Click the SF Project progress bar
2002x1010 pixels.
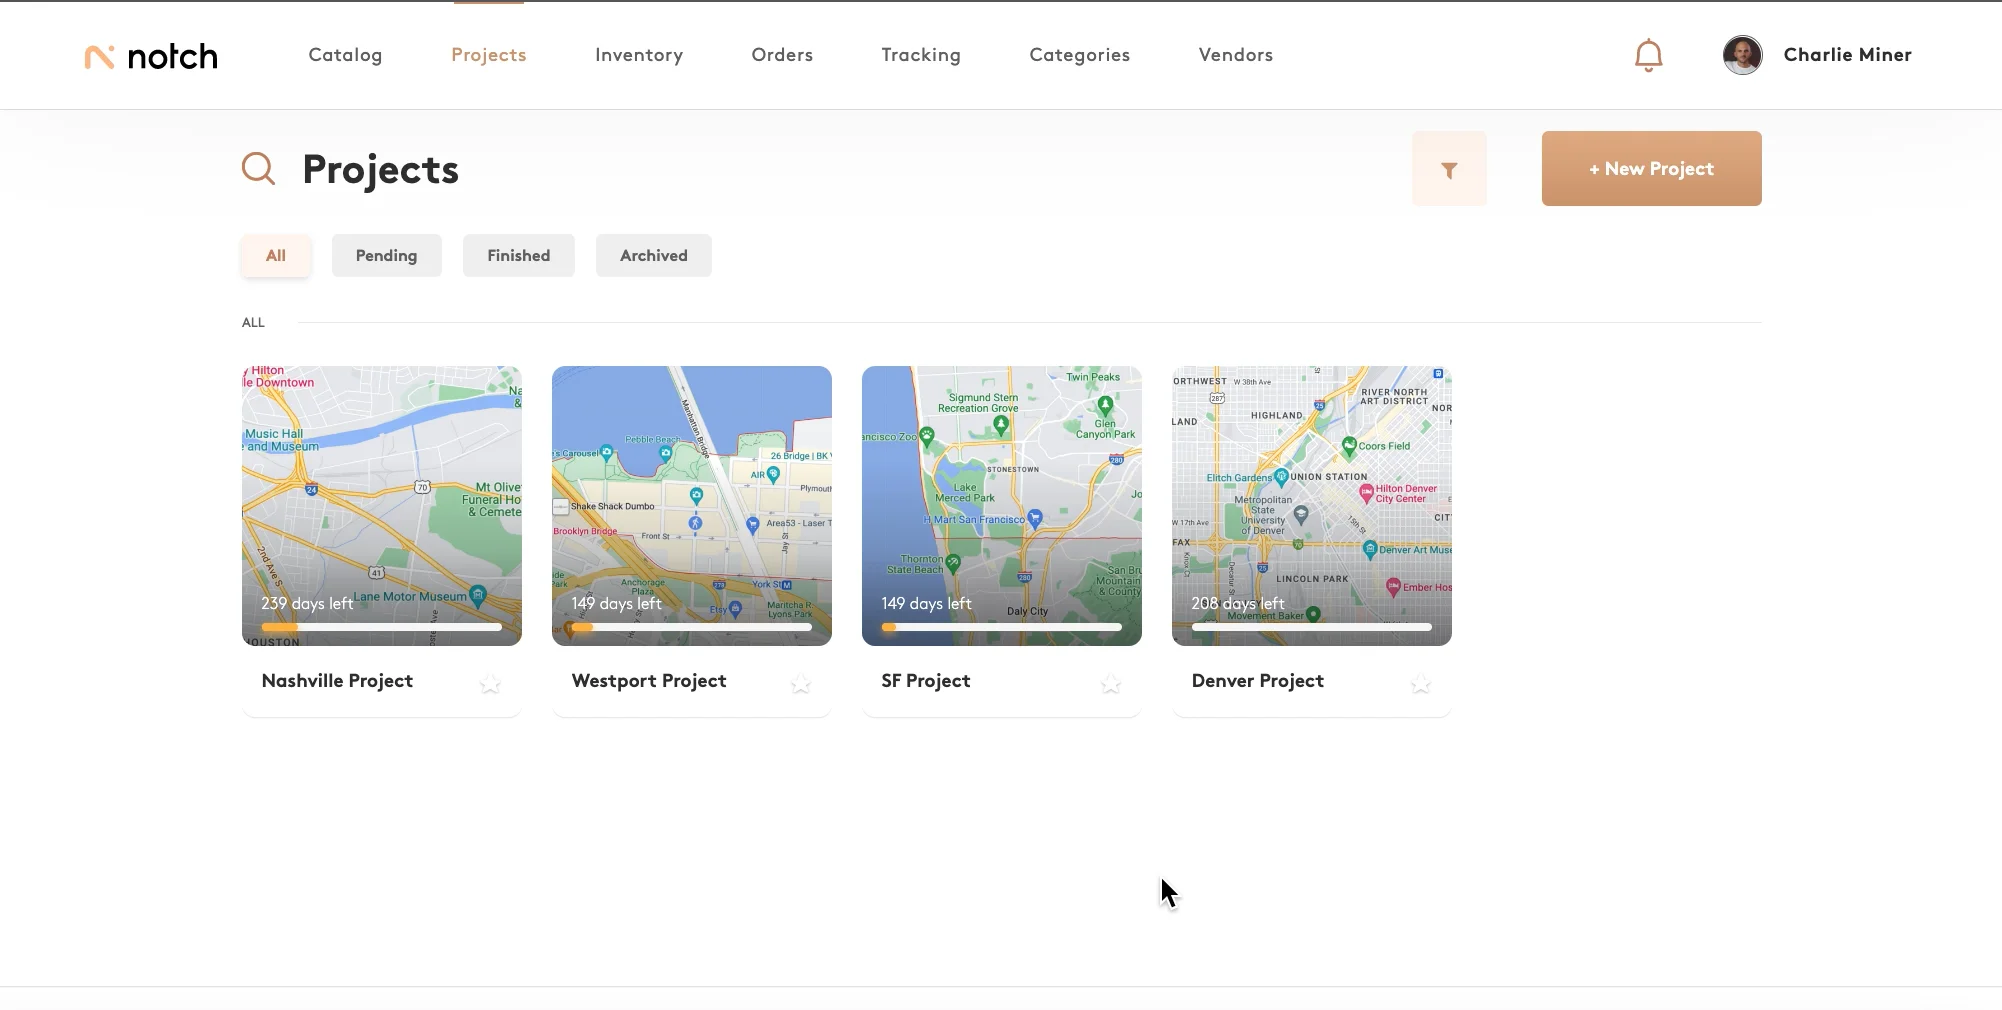click(x=1002, y=627)
